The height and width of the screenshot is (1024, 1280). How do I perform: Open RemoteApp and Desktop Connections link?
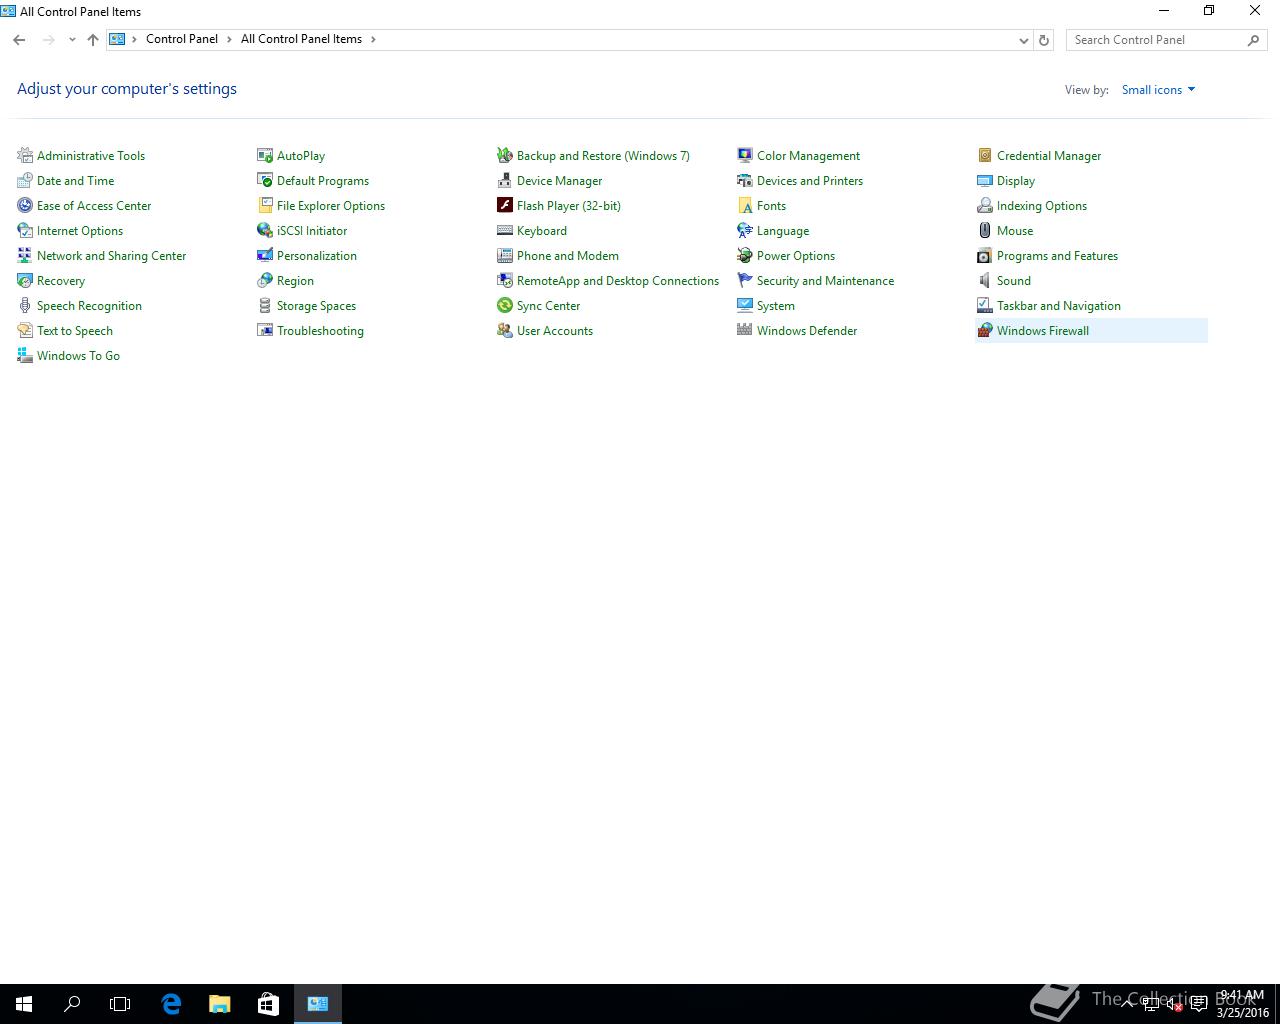618,280
